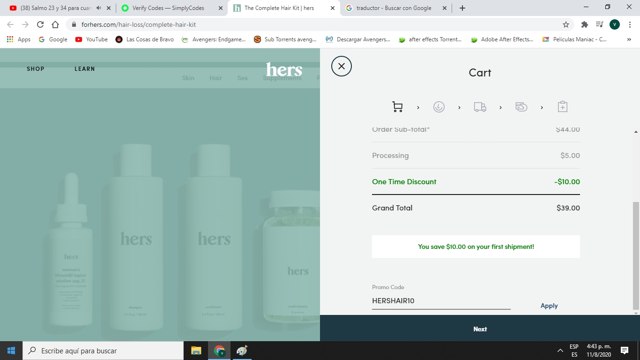Select the cart step icon in checkout progress
The height and width of the screenshot is (360, 640).
pyautogui.click(x=397, y=107)
